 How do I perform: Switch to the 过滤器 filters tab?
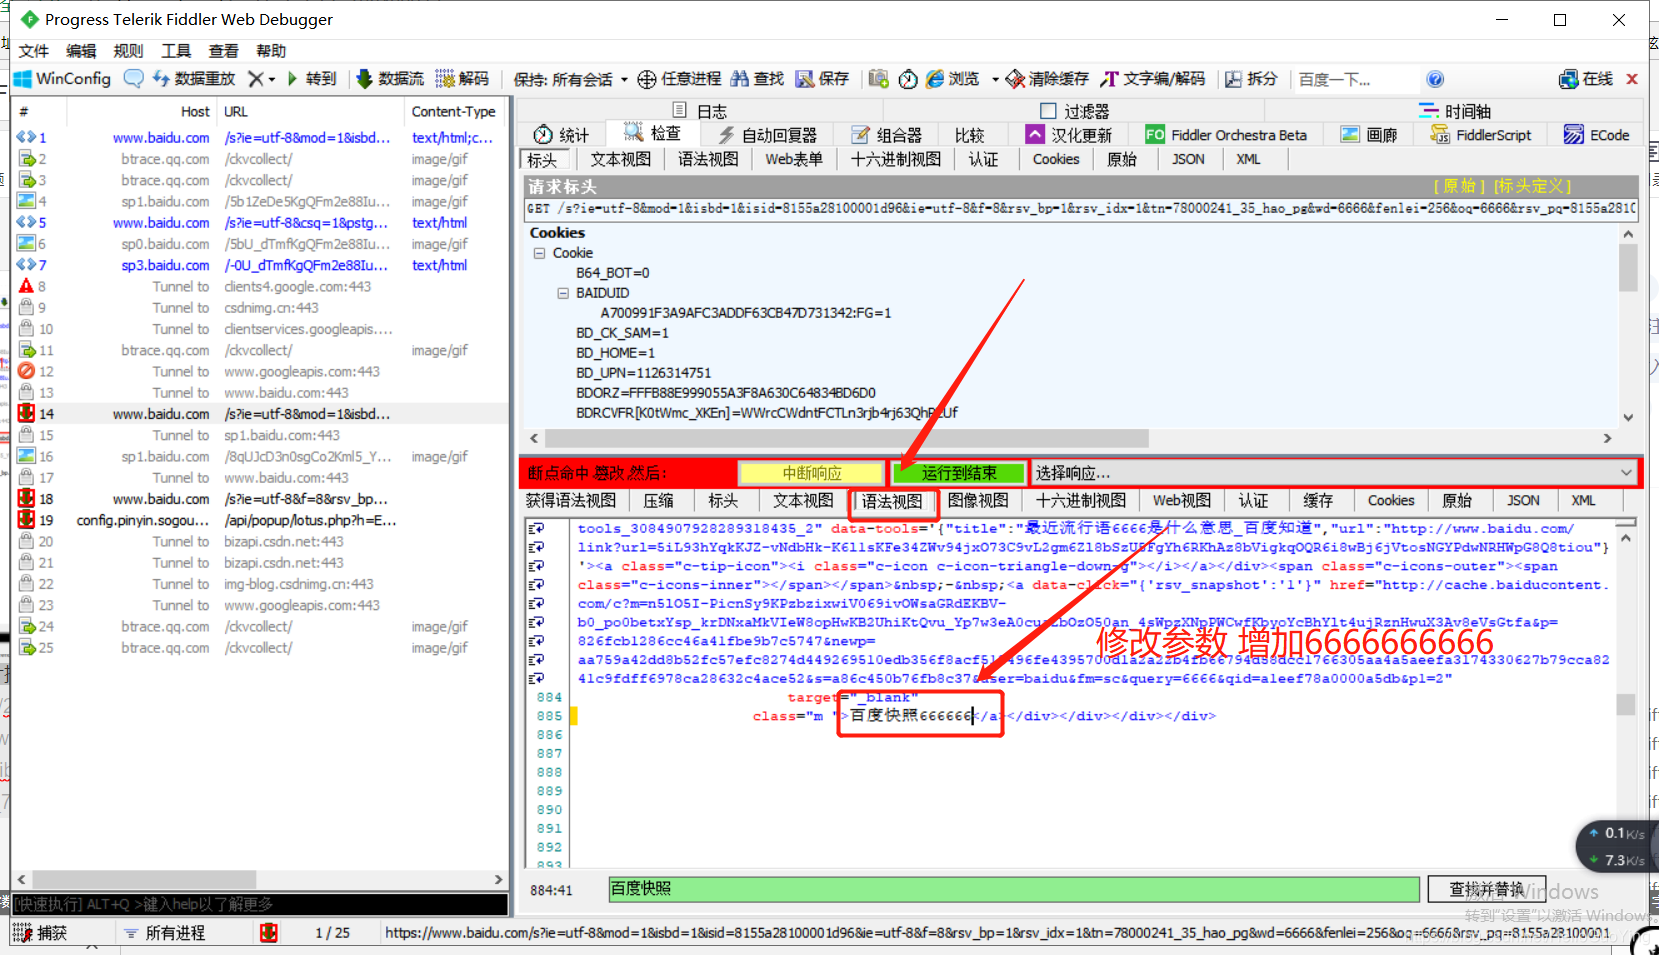point(1075,111)
